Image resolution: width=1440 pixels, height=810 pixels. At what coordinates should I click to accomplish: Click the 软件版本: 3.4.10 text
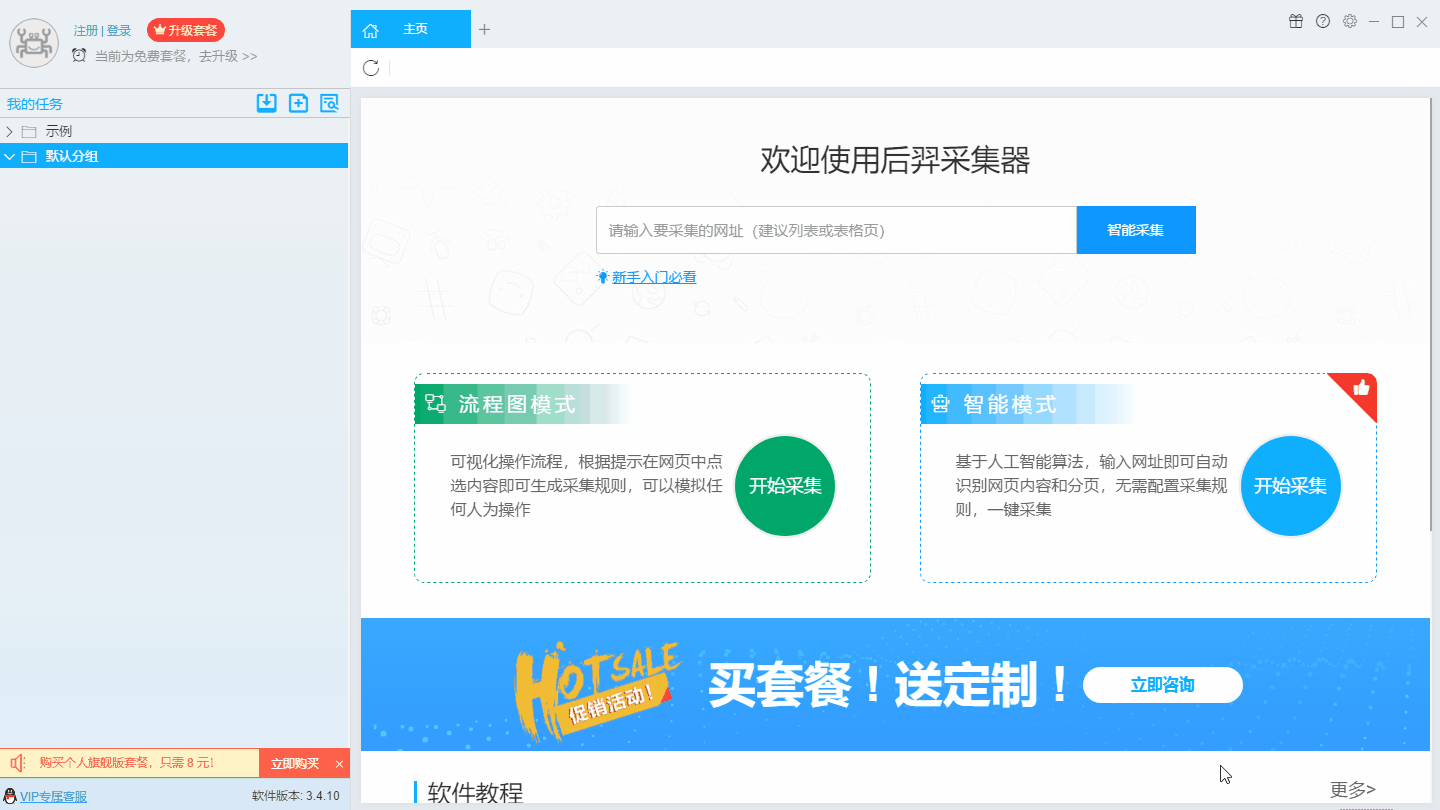[x=296, y=796]
